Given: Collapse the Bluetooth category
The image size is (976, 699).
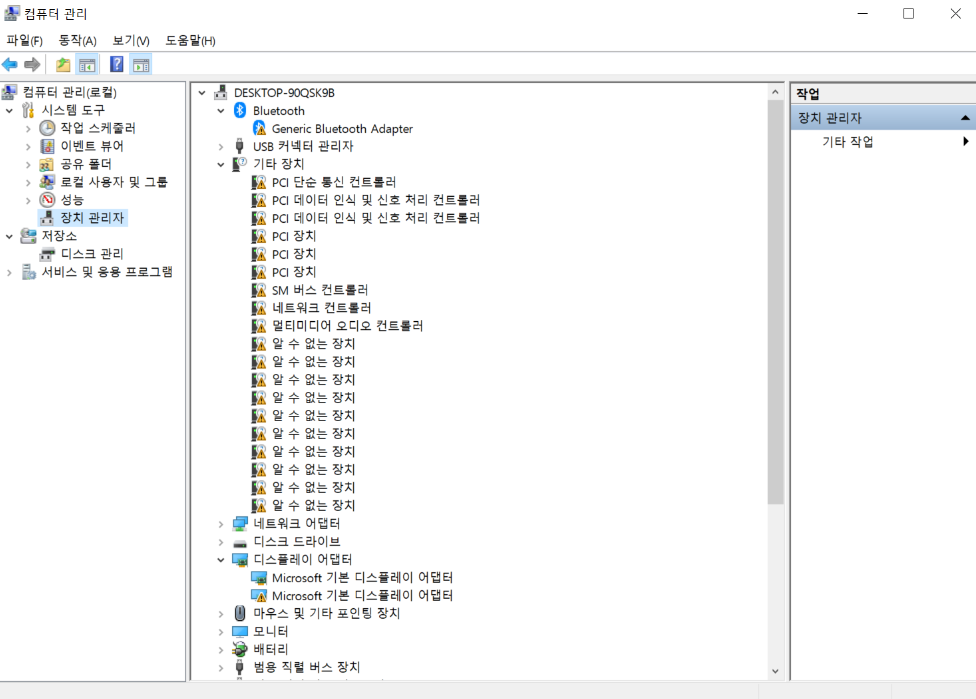Looking at the screenshot, I should 221,111.
